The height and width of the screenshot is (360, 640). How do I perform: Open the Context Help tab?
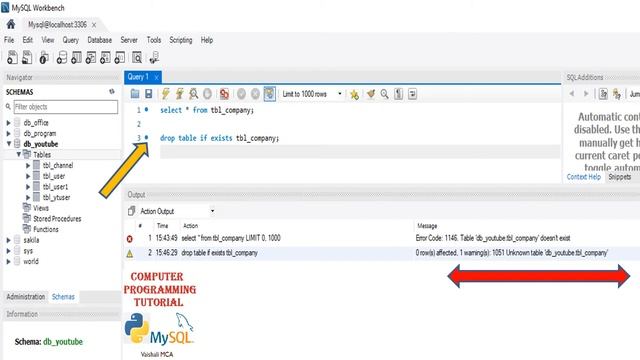(584, 177)
